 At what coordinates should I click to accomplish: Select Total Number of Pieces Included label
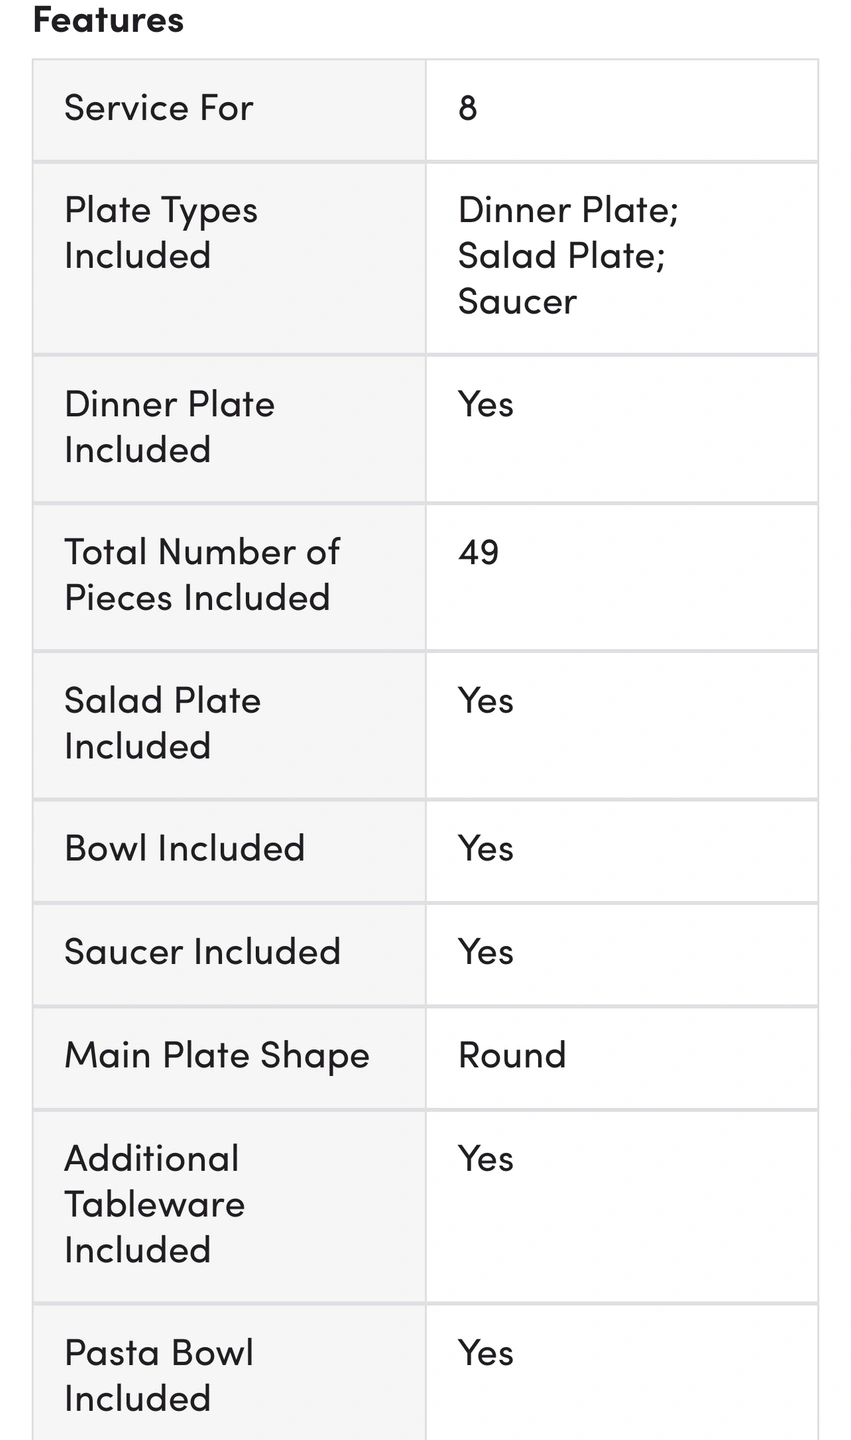202,575
